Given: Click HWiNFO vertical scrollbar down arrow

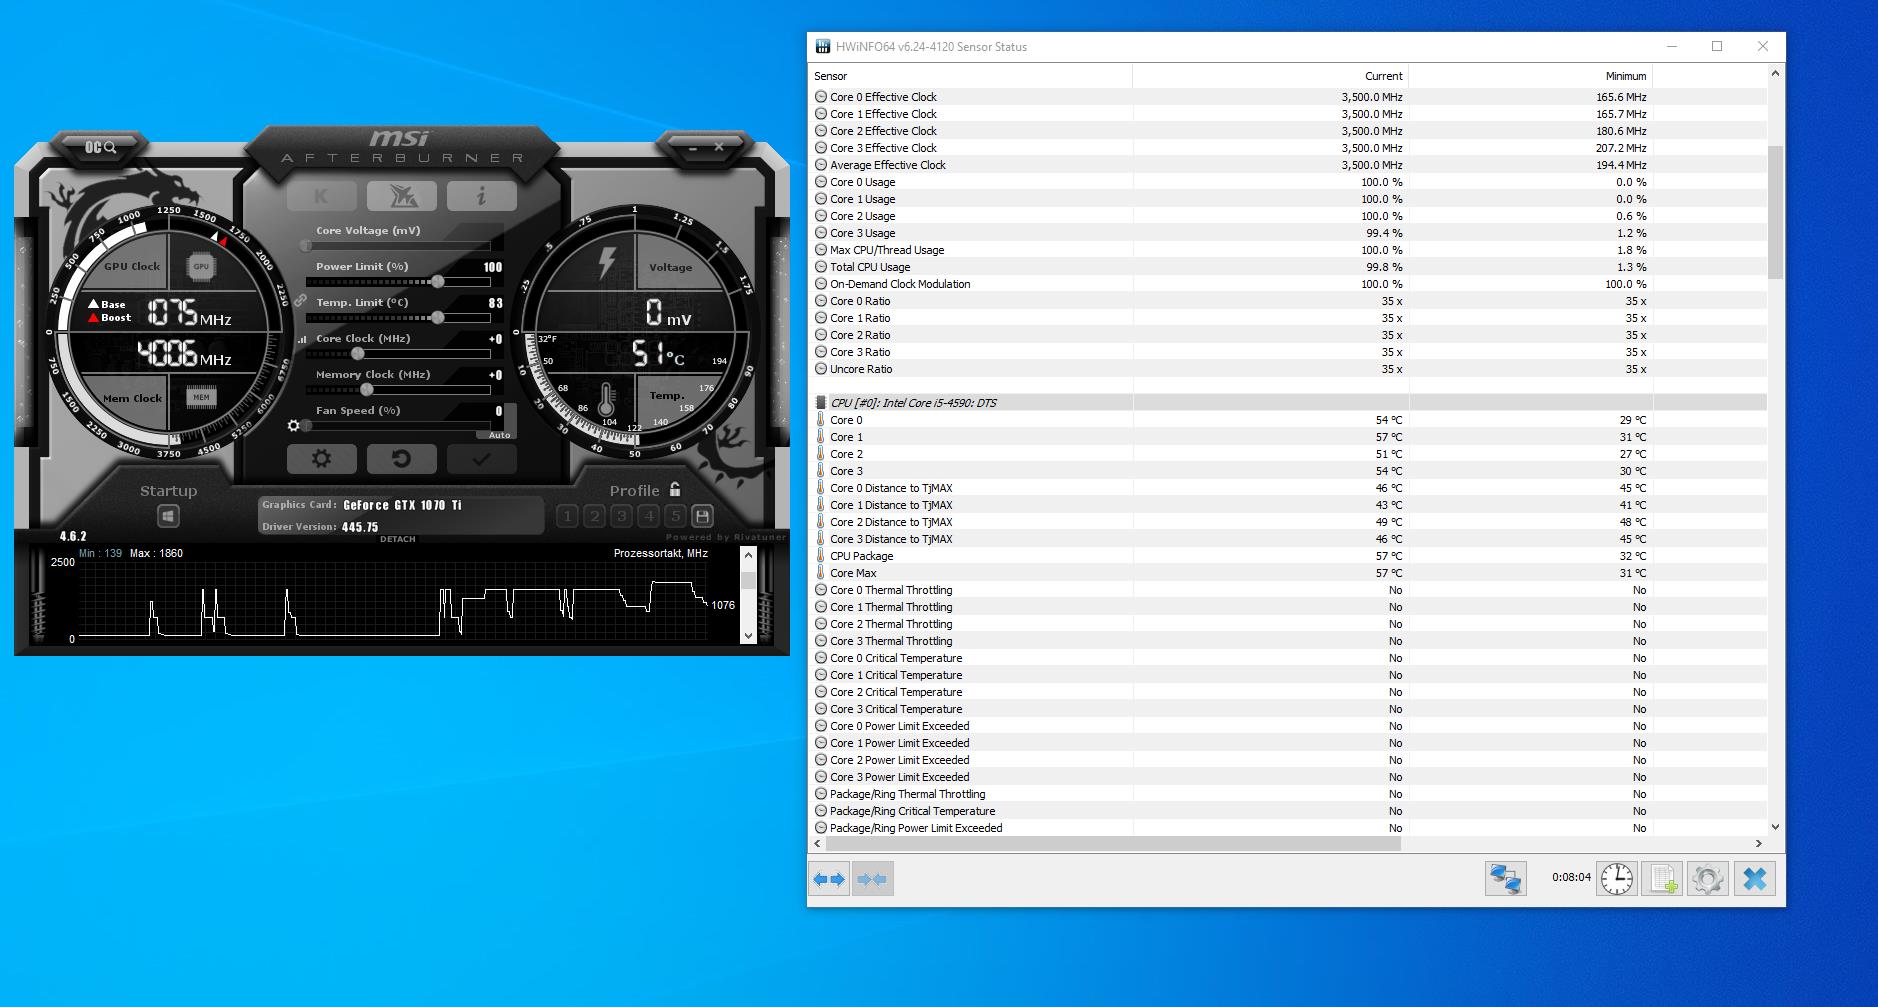Looking at the screenshot, I should 1775,827.
